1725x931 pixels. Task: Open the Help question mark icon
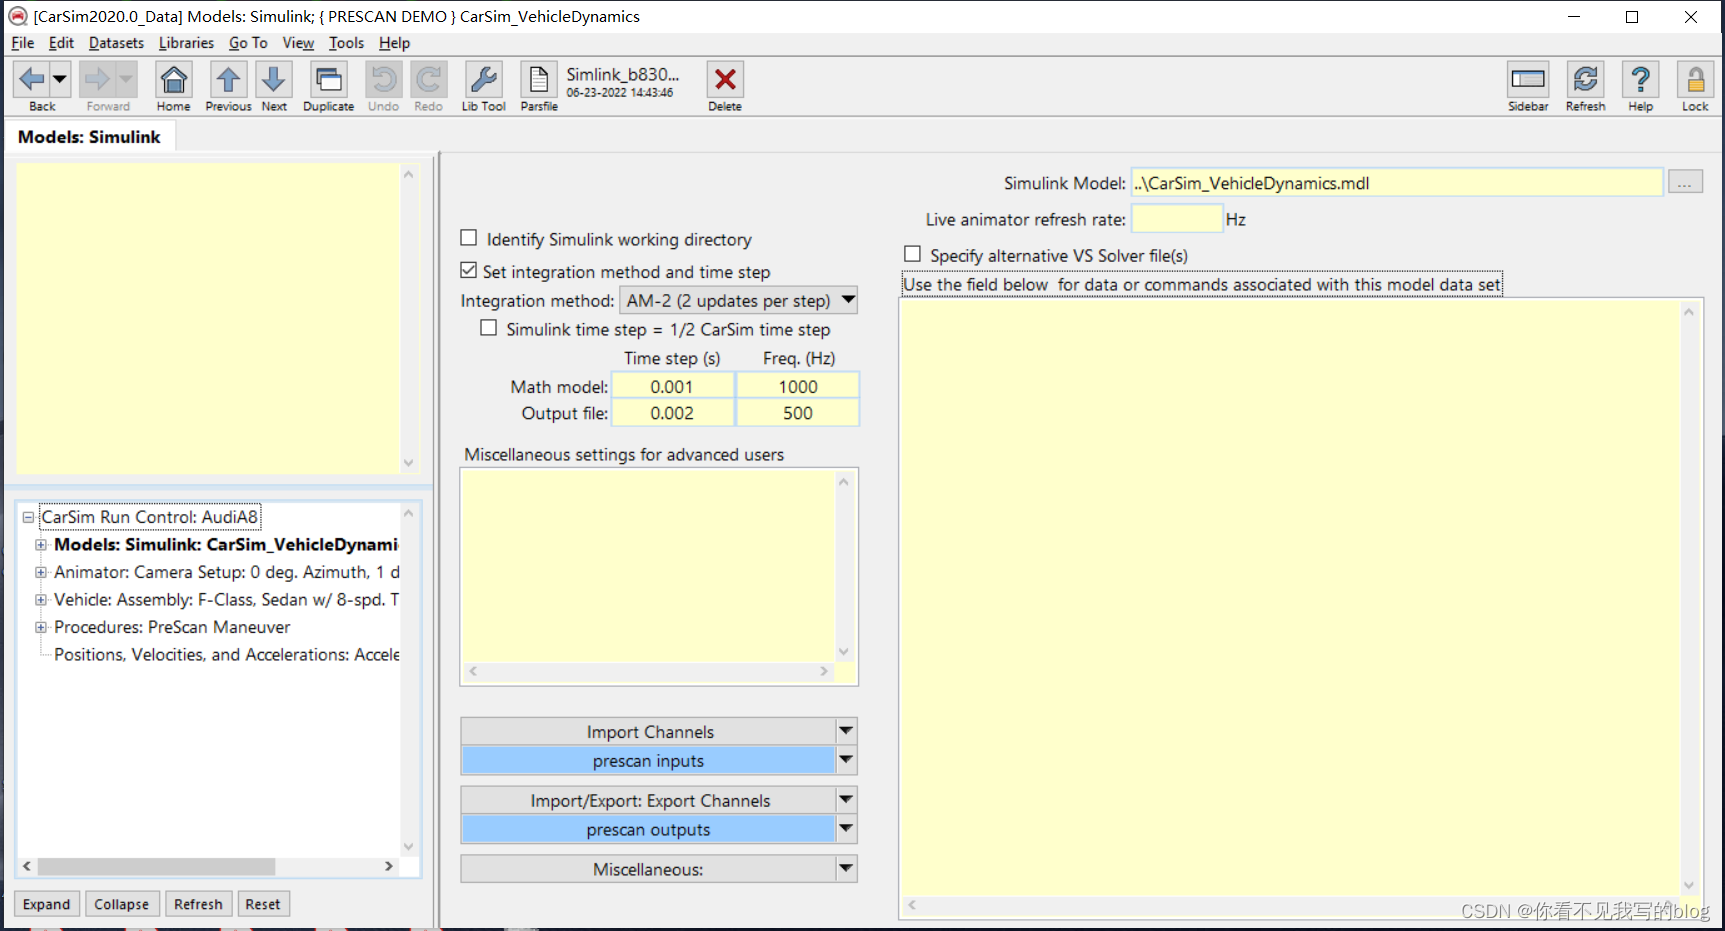(1640, 79)
